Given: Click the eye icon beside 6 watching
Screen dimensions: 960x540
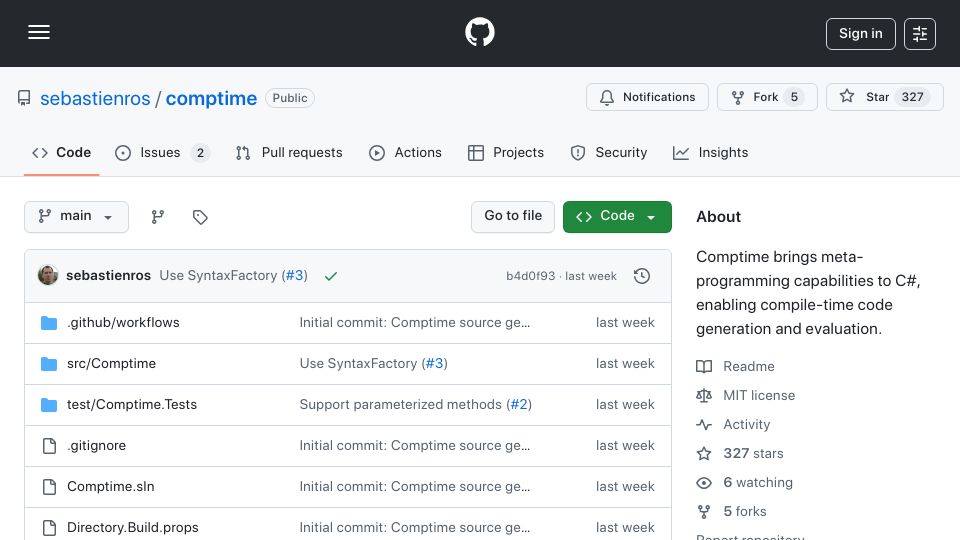Looking at the screenshot, I should tap(704, 482).
